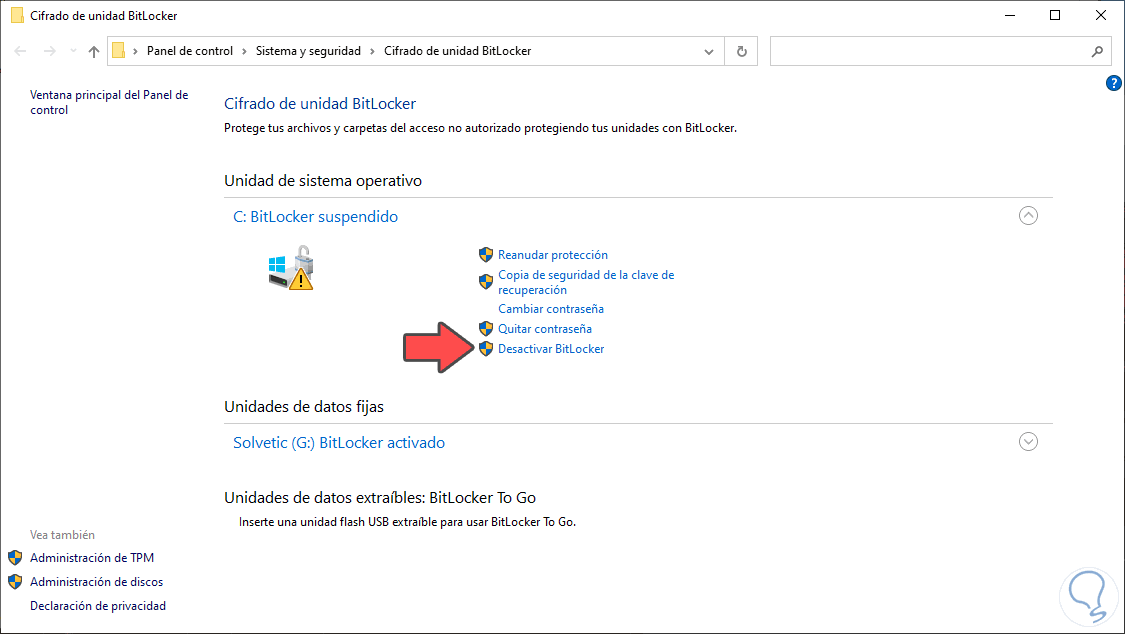This screenshot has height=634, width=1125.
Task: Click Cambiar contraseña link
Action: (x=551, y=308)
